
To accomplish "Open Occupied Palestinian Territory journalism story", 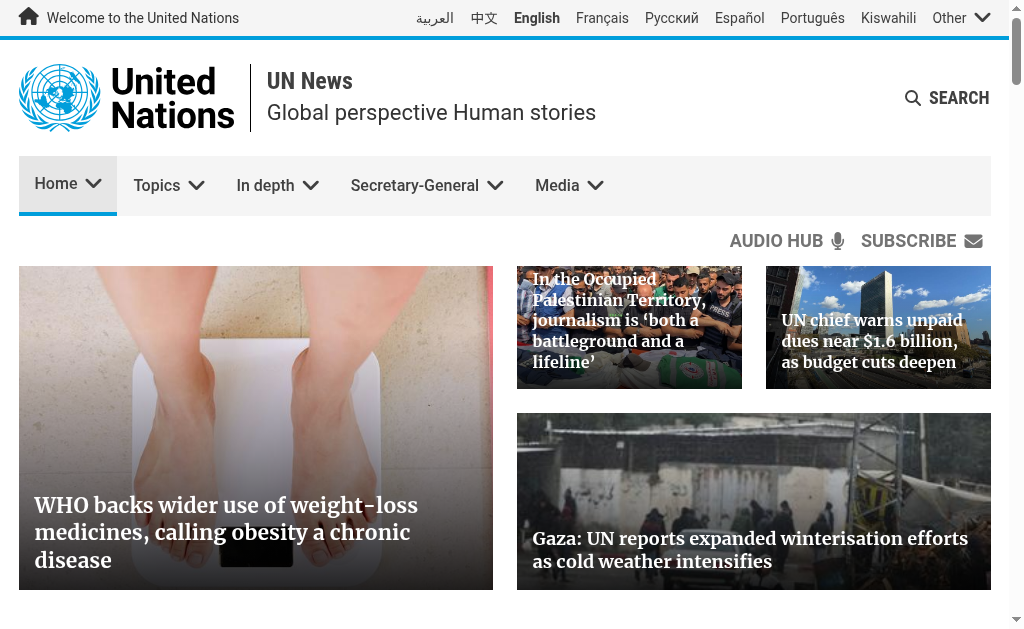I will coord(618,320).
